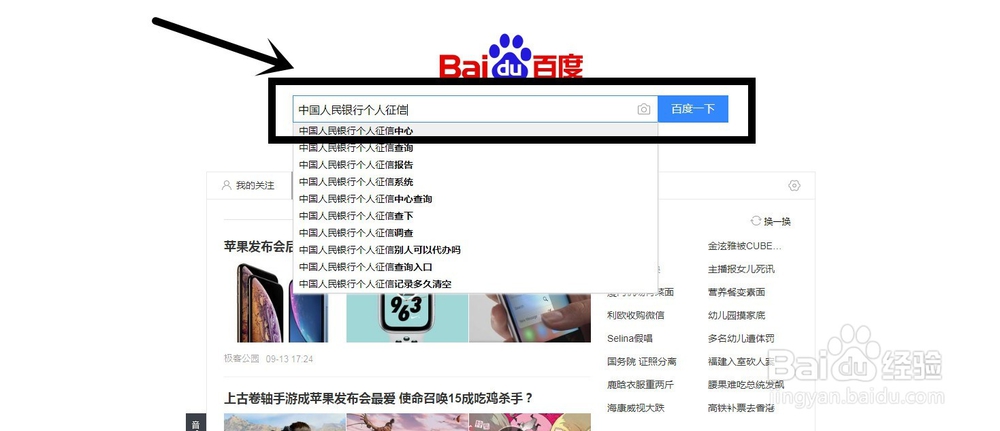Open hot topic 多名幼儿遭体罚
Image resolution: width=1000 pixels, height=431 pixels.
point(741,338)
